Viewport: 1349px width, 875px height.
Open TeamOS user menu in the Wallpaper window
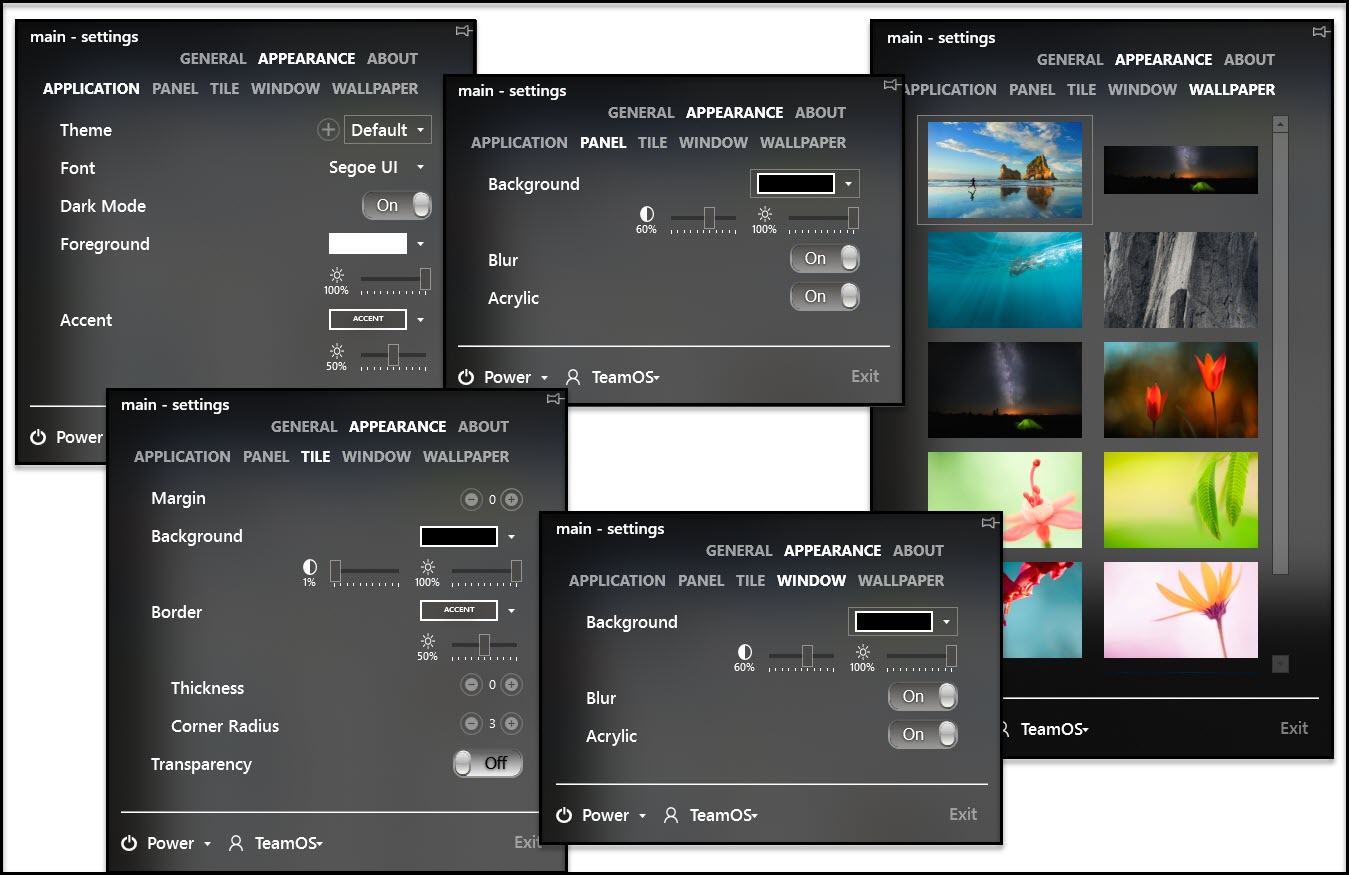pyautogui.click(x=1055, y=729)
